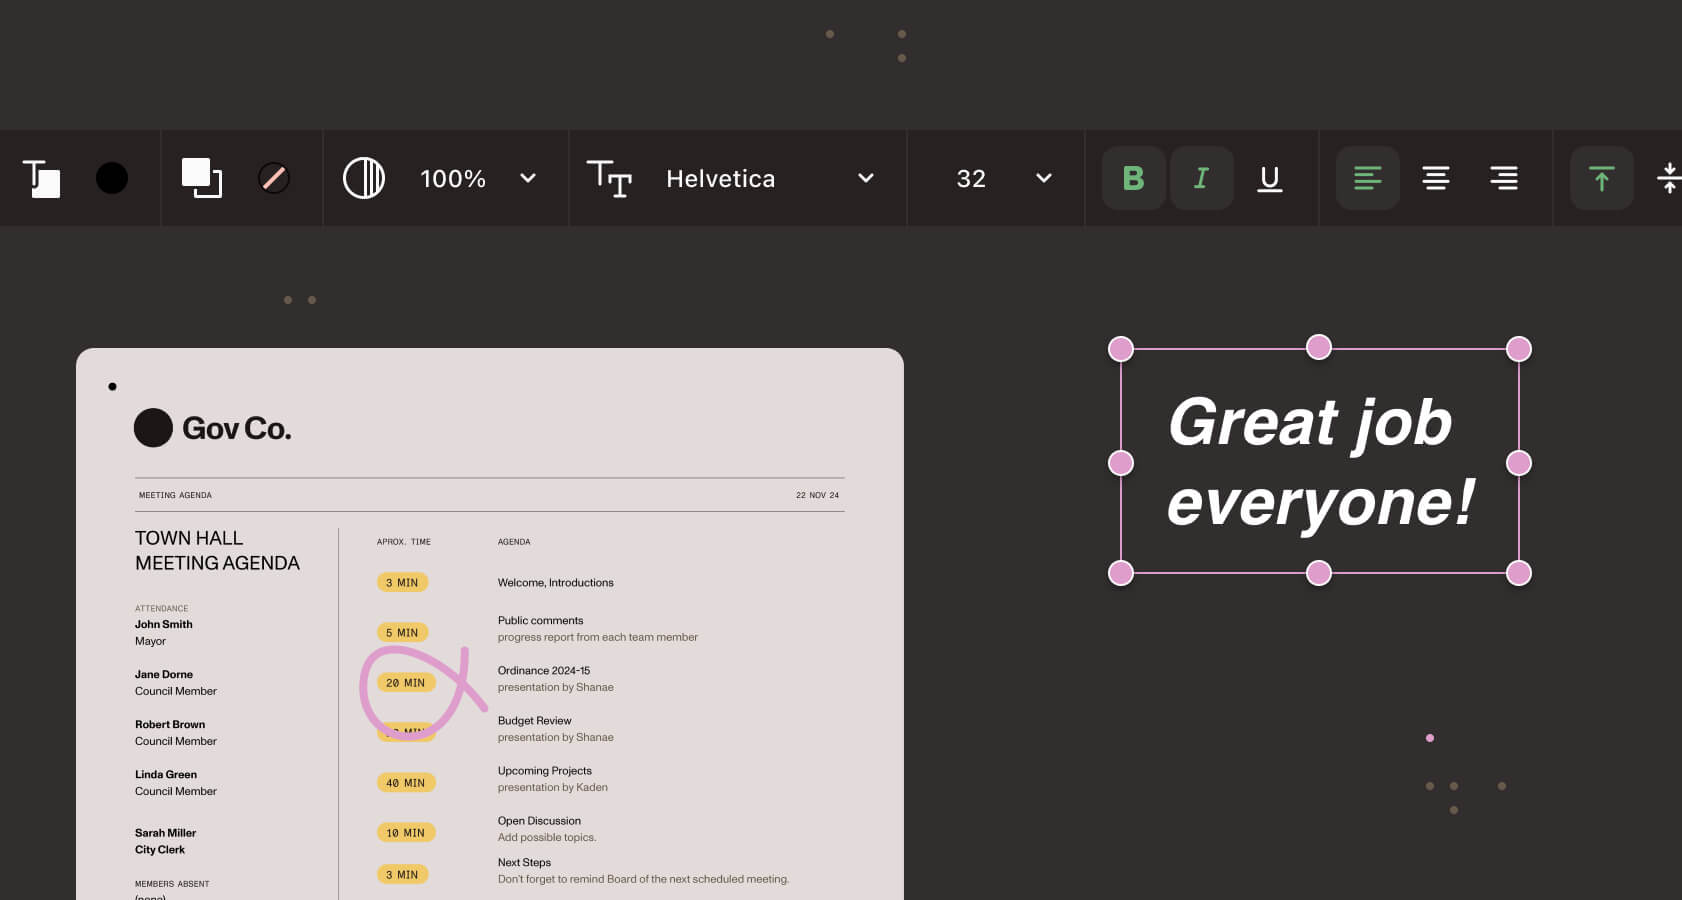Align text to top vertically
1682x900 pixels.
(1602, 178)
